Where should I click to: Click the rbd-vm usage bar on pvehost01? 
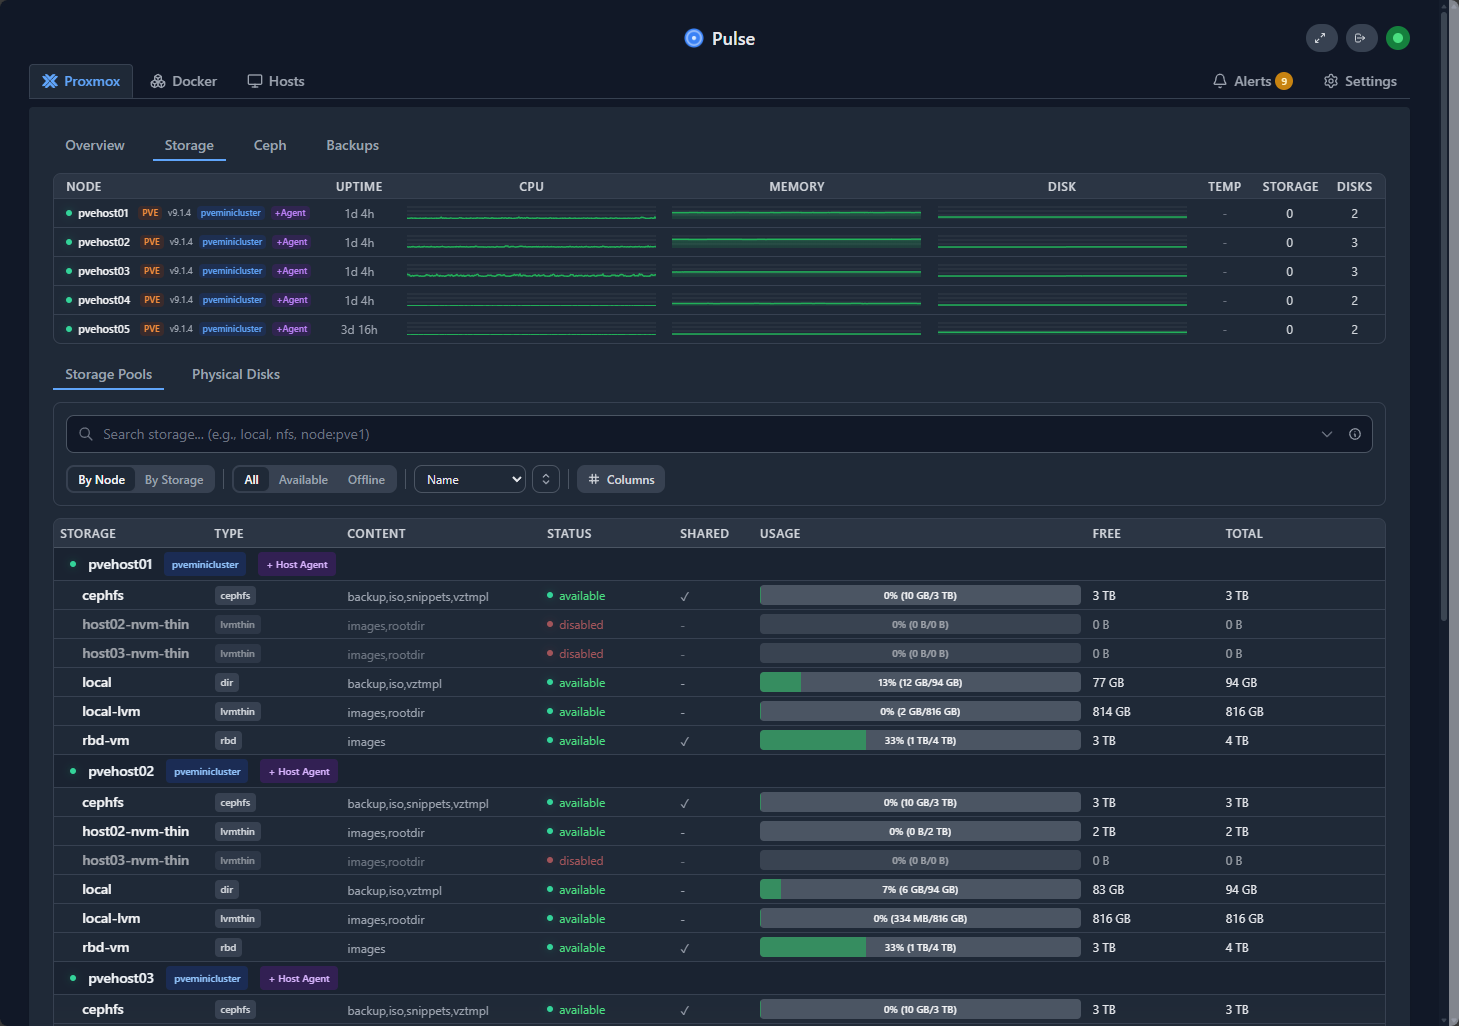point(919,740)
